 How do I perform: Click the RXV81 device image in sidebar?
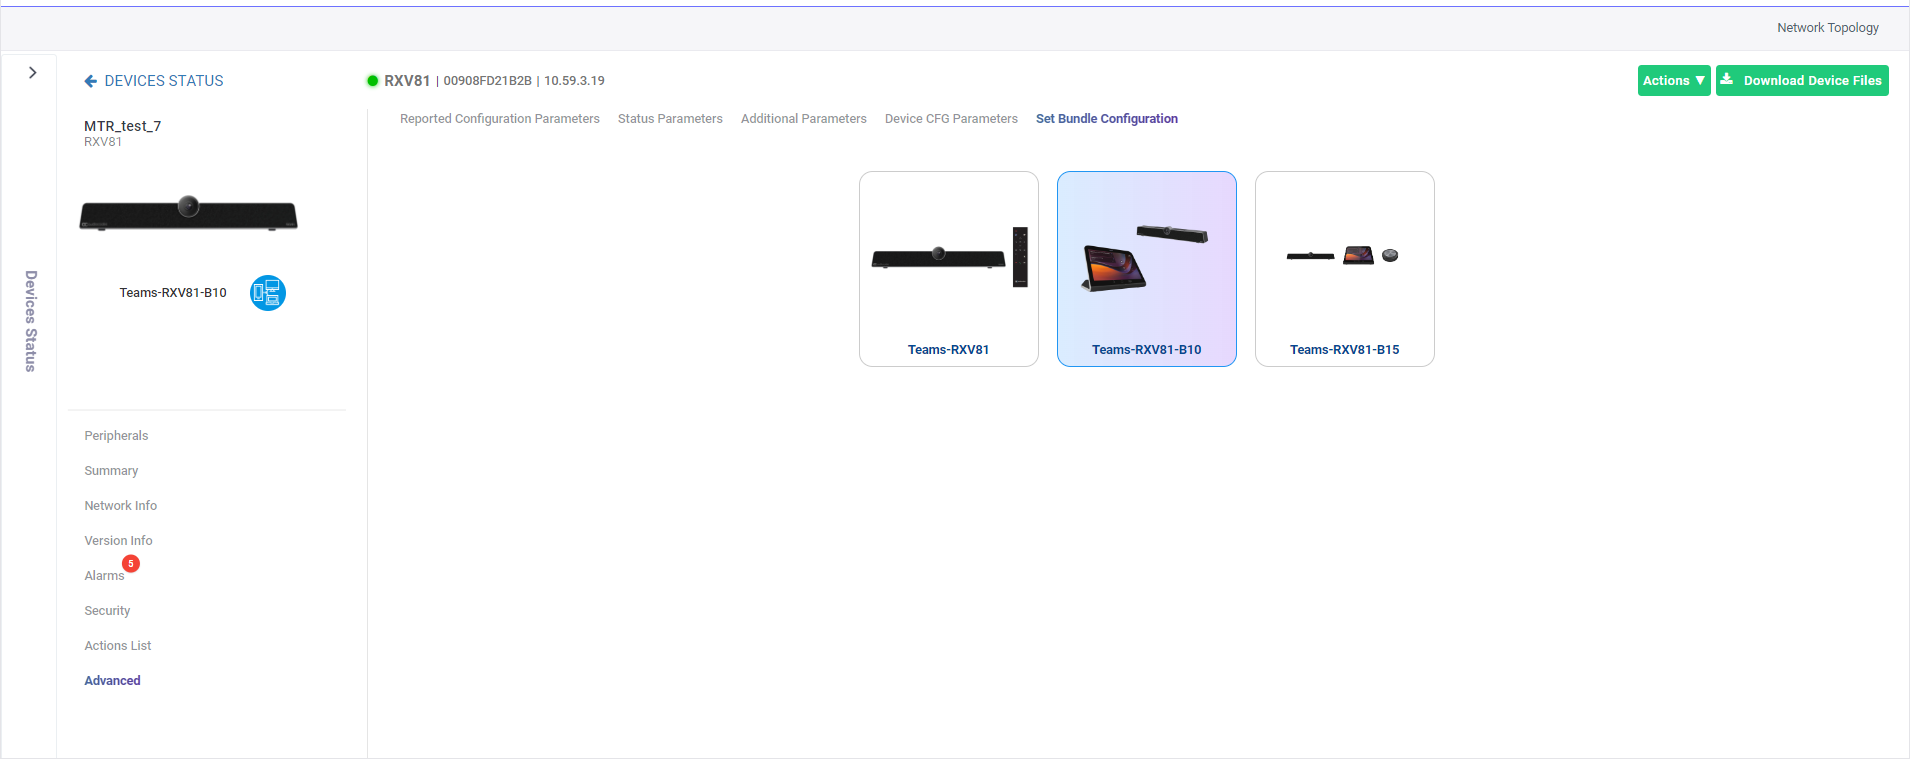click(188, 213)
